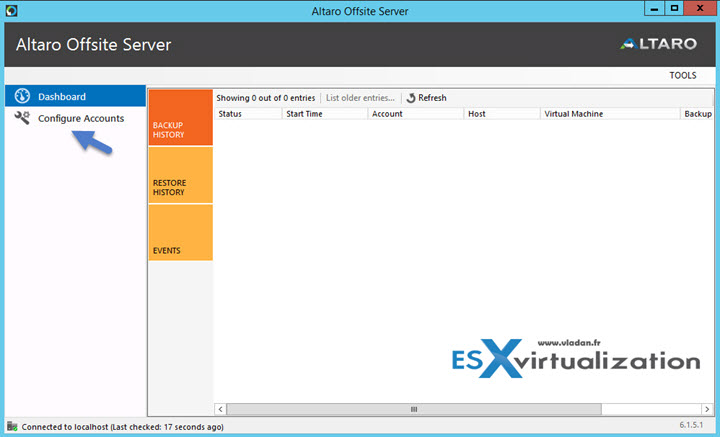
Task: Click List older entries link
Action: click(x=360, y=98)
